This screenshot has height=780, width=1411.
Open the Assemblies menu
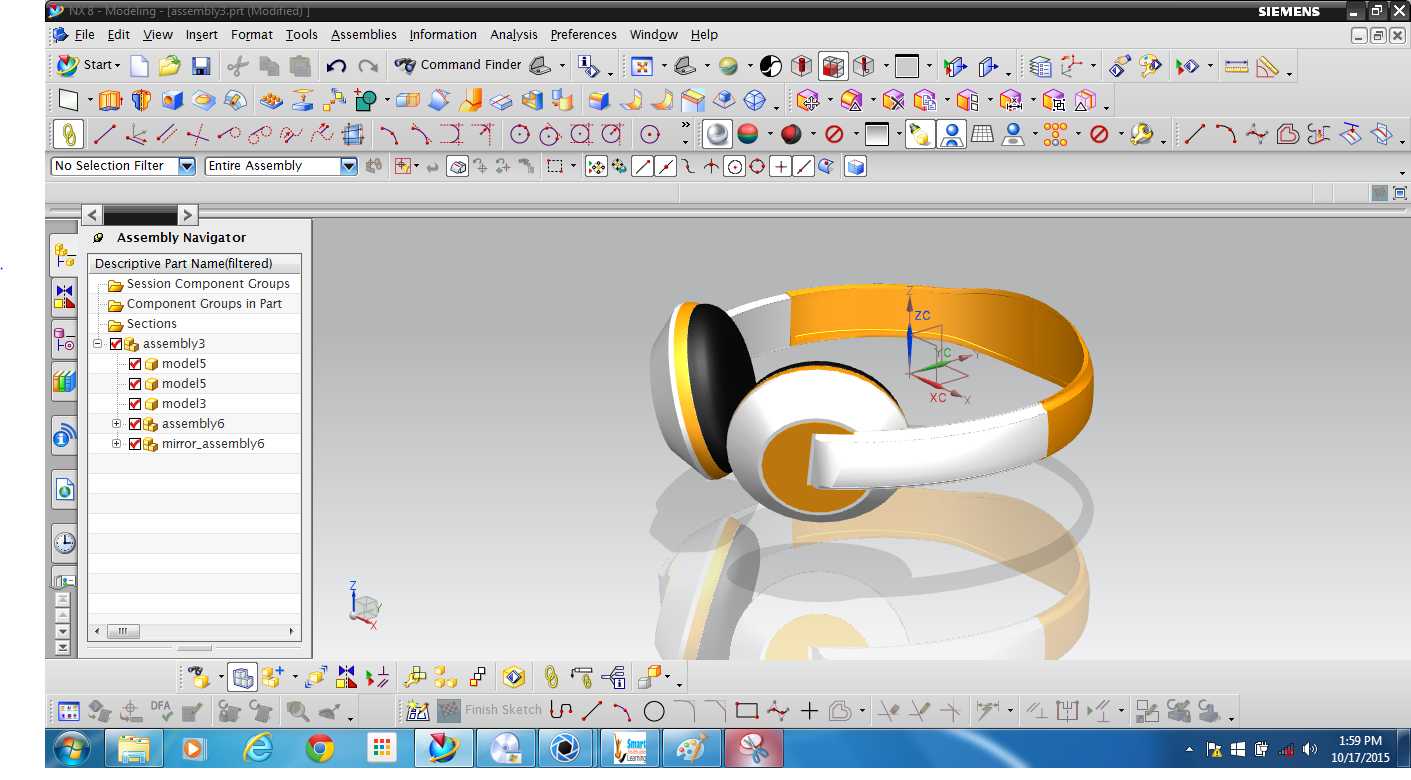[364, 35]
